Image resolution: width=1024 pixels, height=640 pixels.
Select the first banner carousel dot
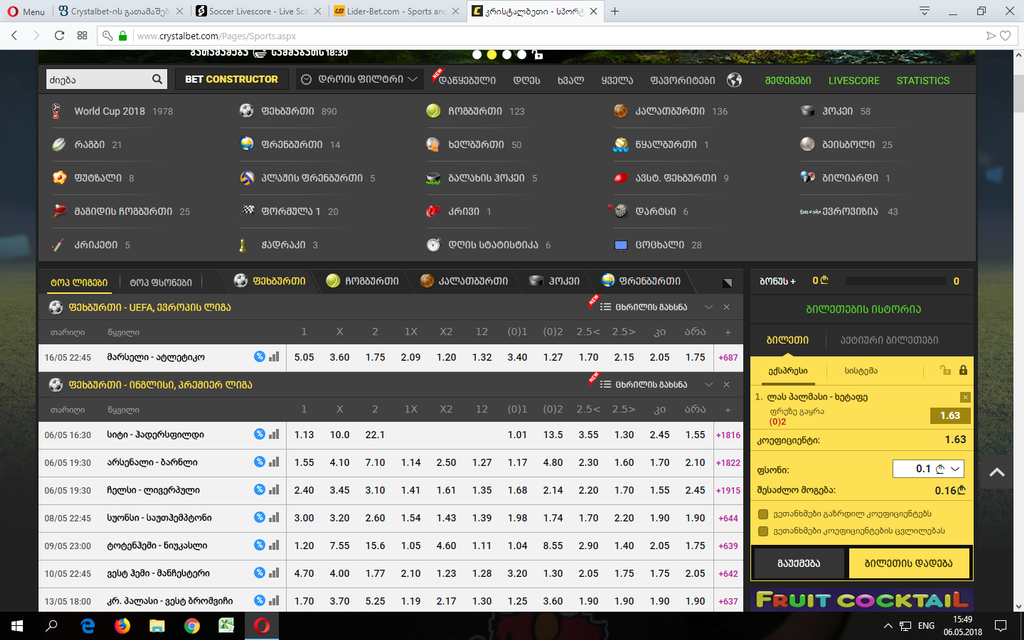[x=477, y=55]
